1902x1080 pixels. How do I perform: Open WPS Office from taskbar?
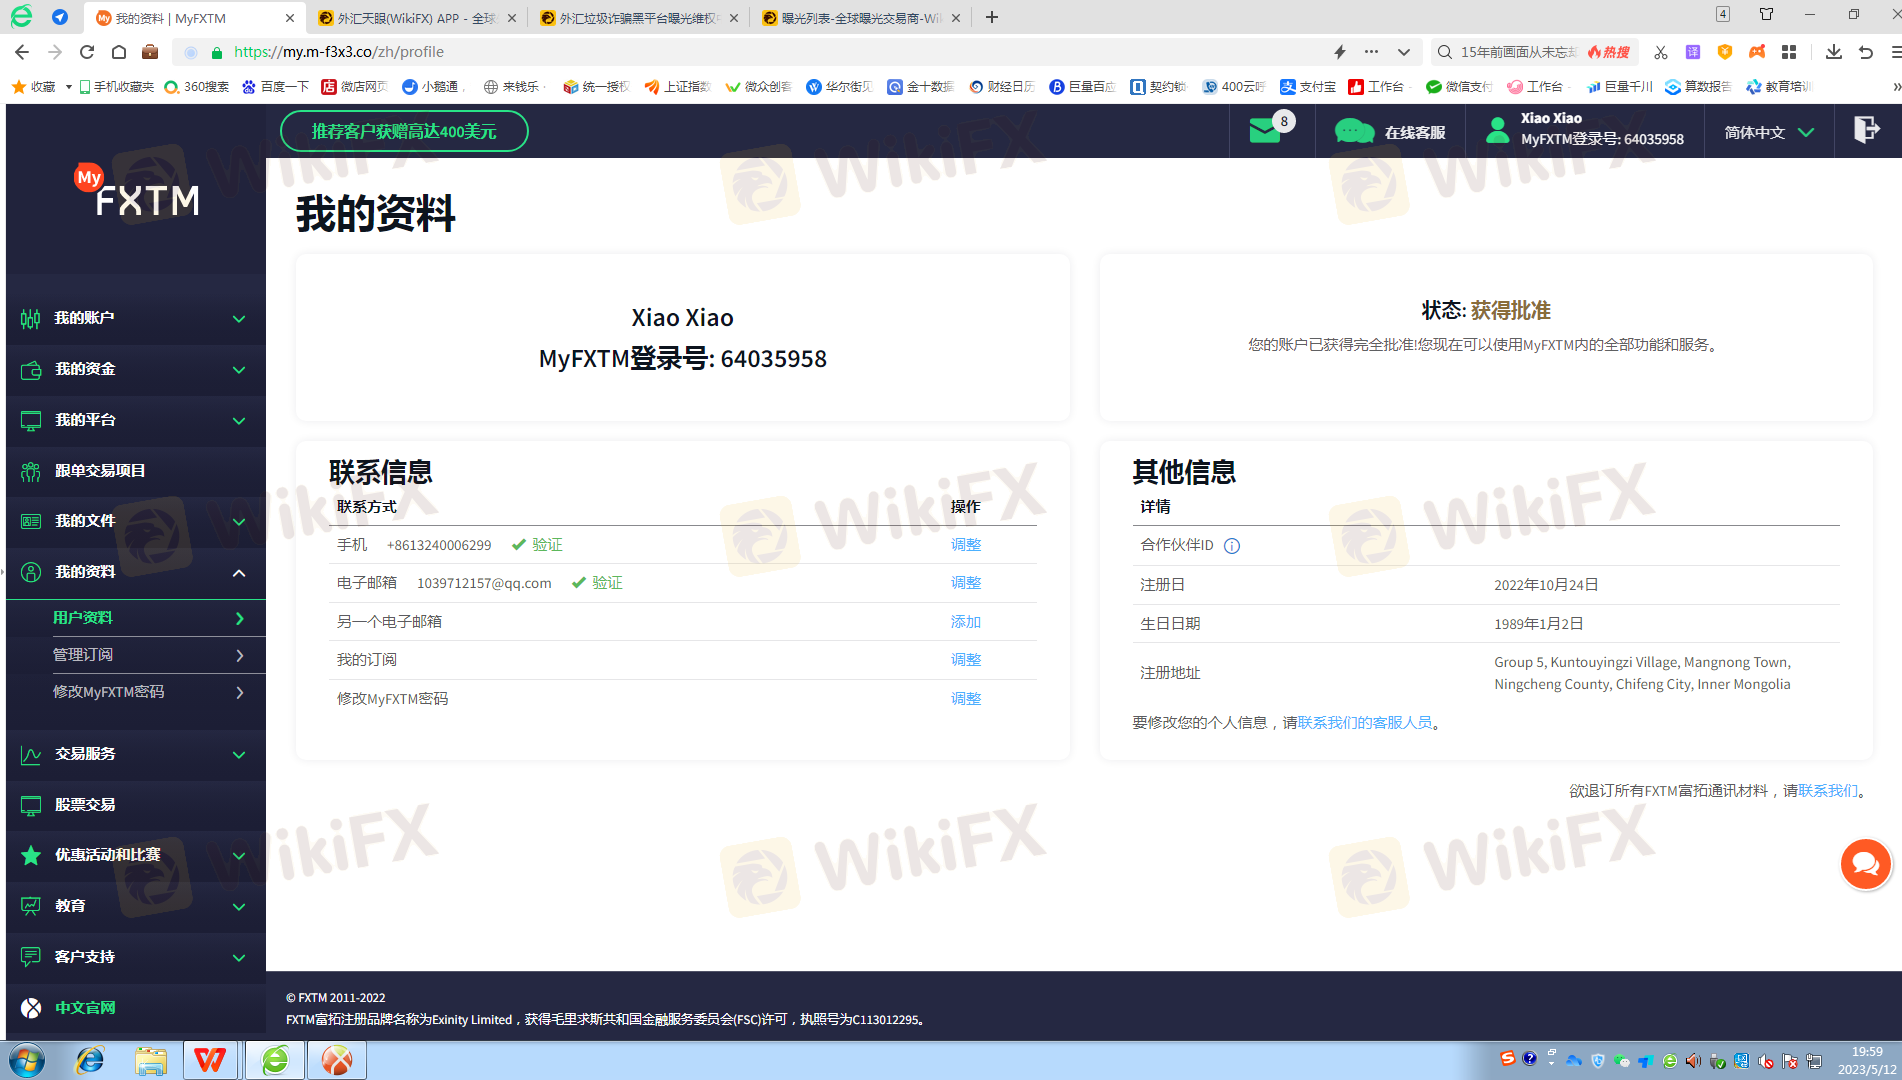point(210,1060)
